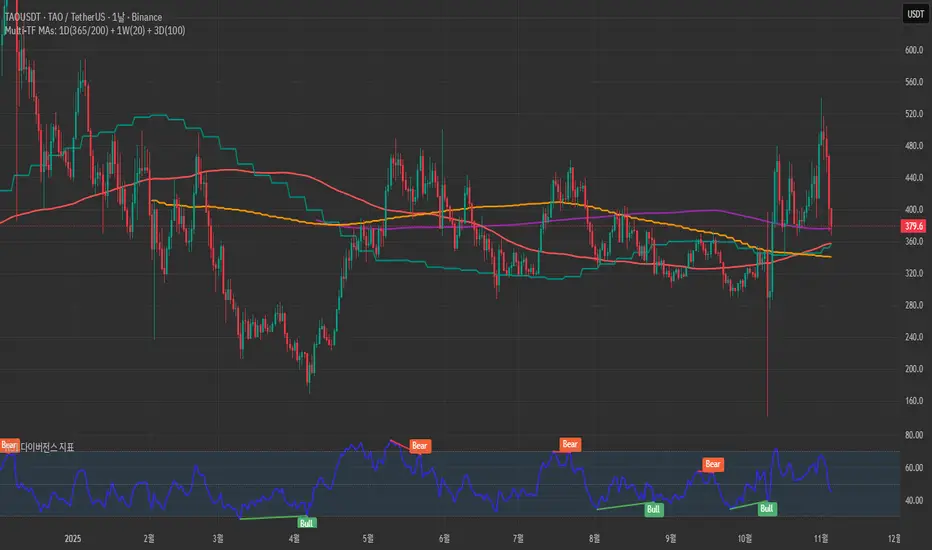Viewport: 932px width, 550px height.
Task: Click the 4월 label on time axis
Action: [x=294, y=539]
